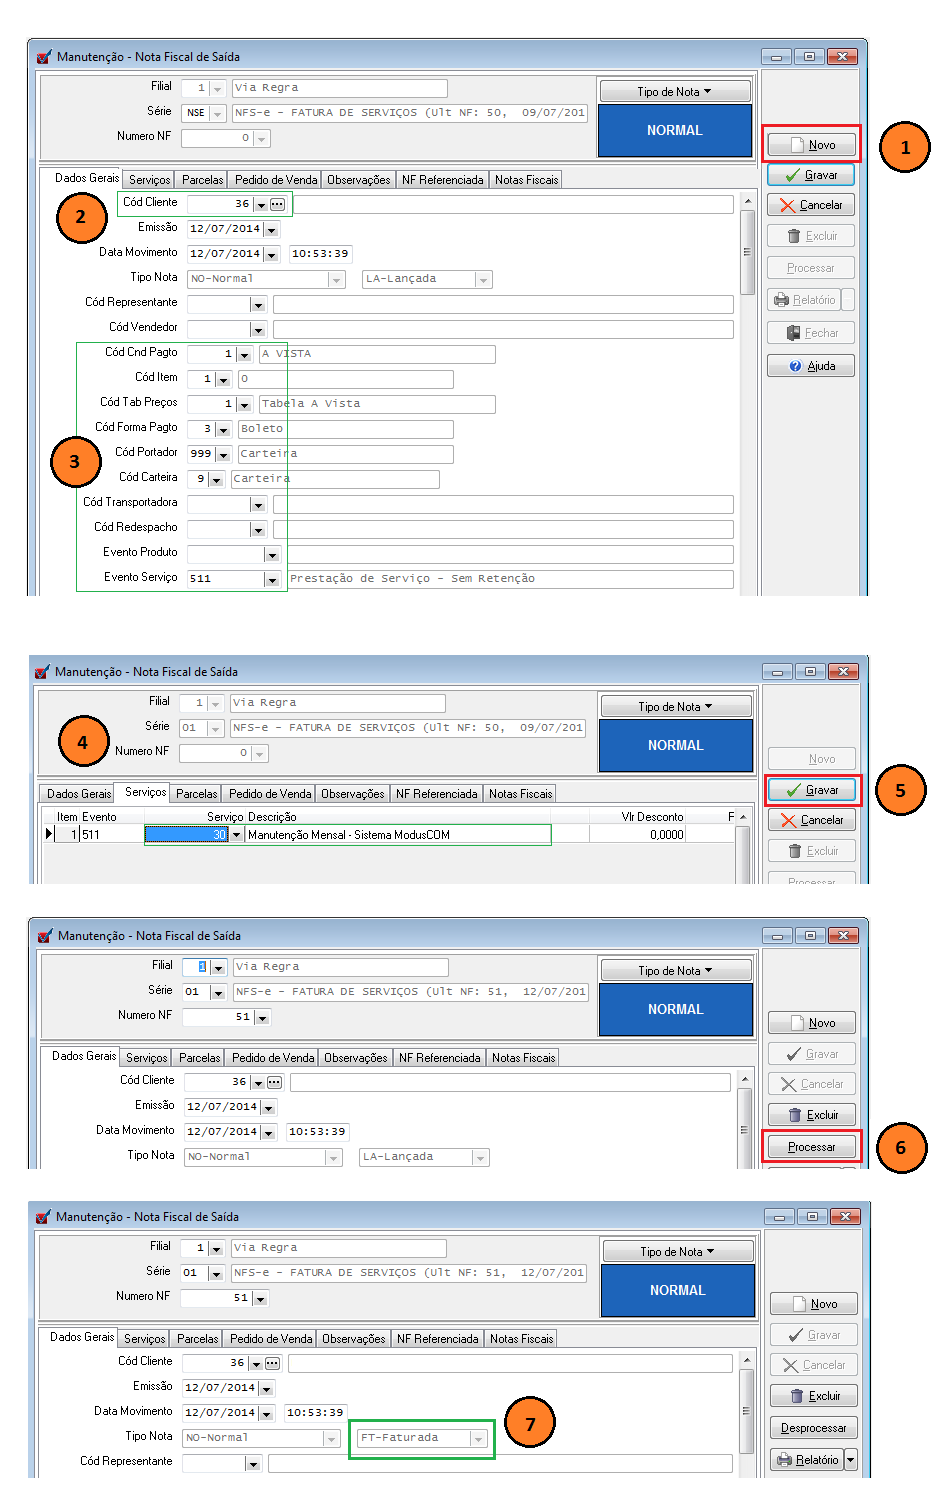Expand the arrow next to Relatório in bottom window
Screen dimensions: 939x1511
851,1460
